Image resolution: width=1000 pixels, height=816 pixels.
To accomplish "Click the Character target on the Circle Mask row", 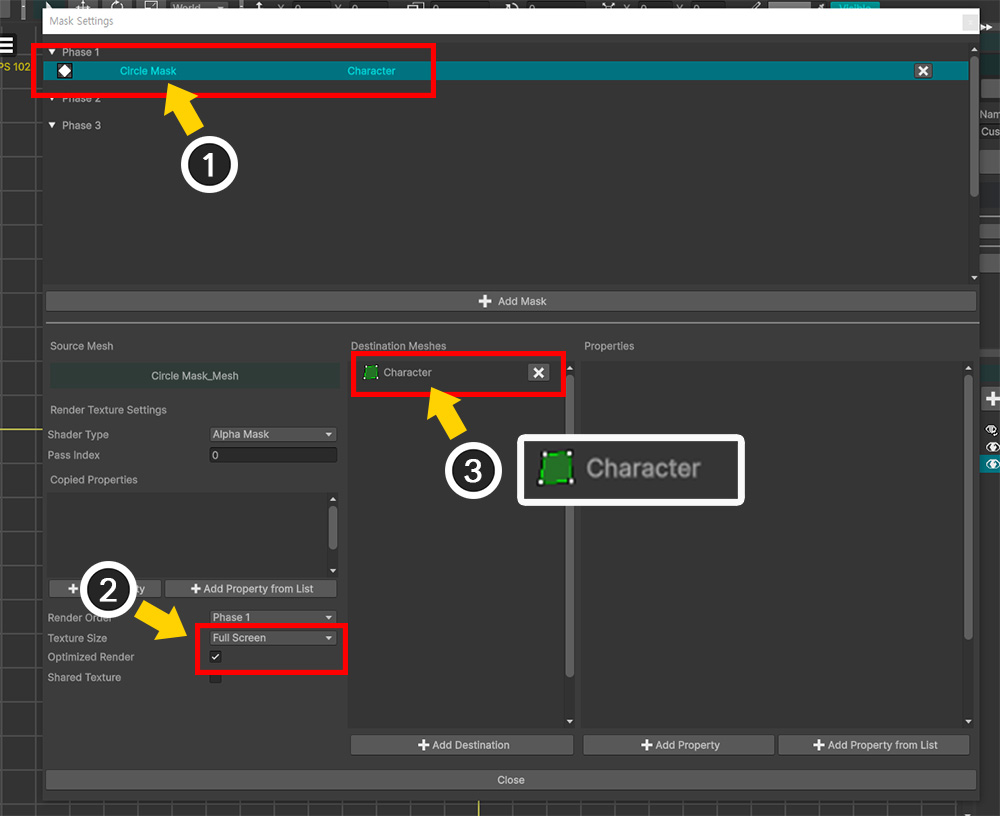I will pyautogui.click(x=371, y=71).
